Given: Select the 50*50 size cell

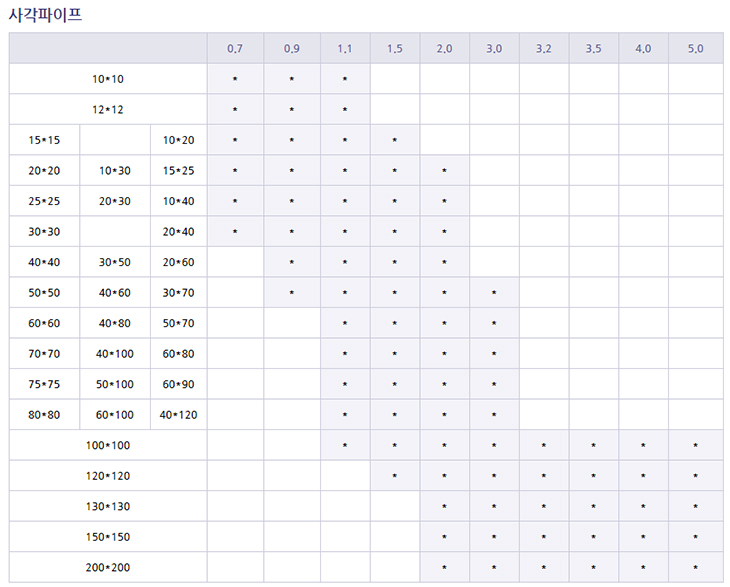Looking at the screenshot, I should [44, 293].
